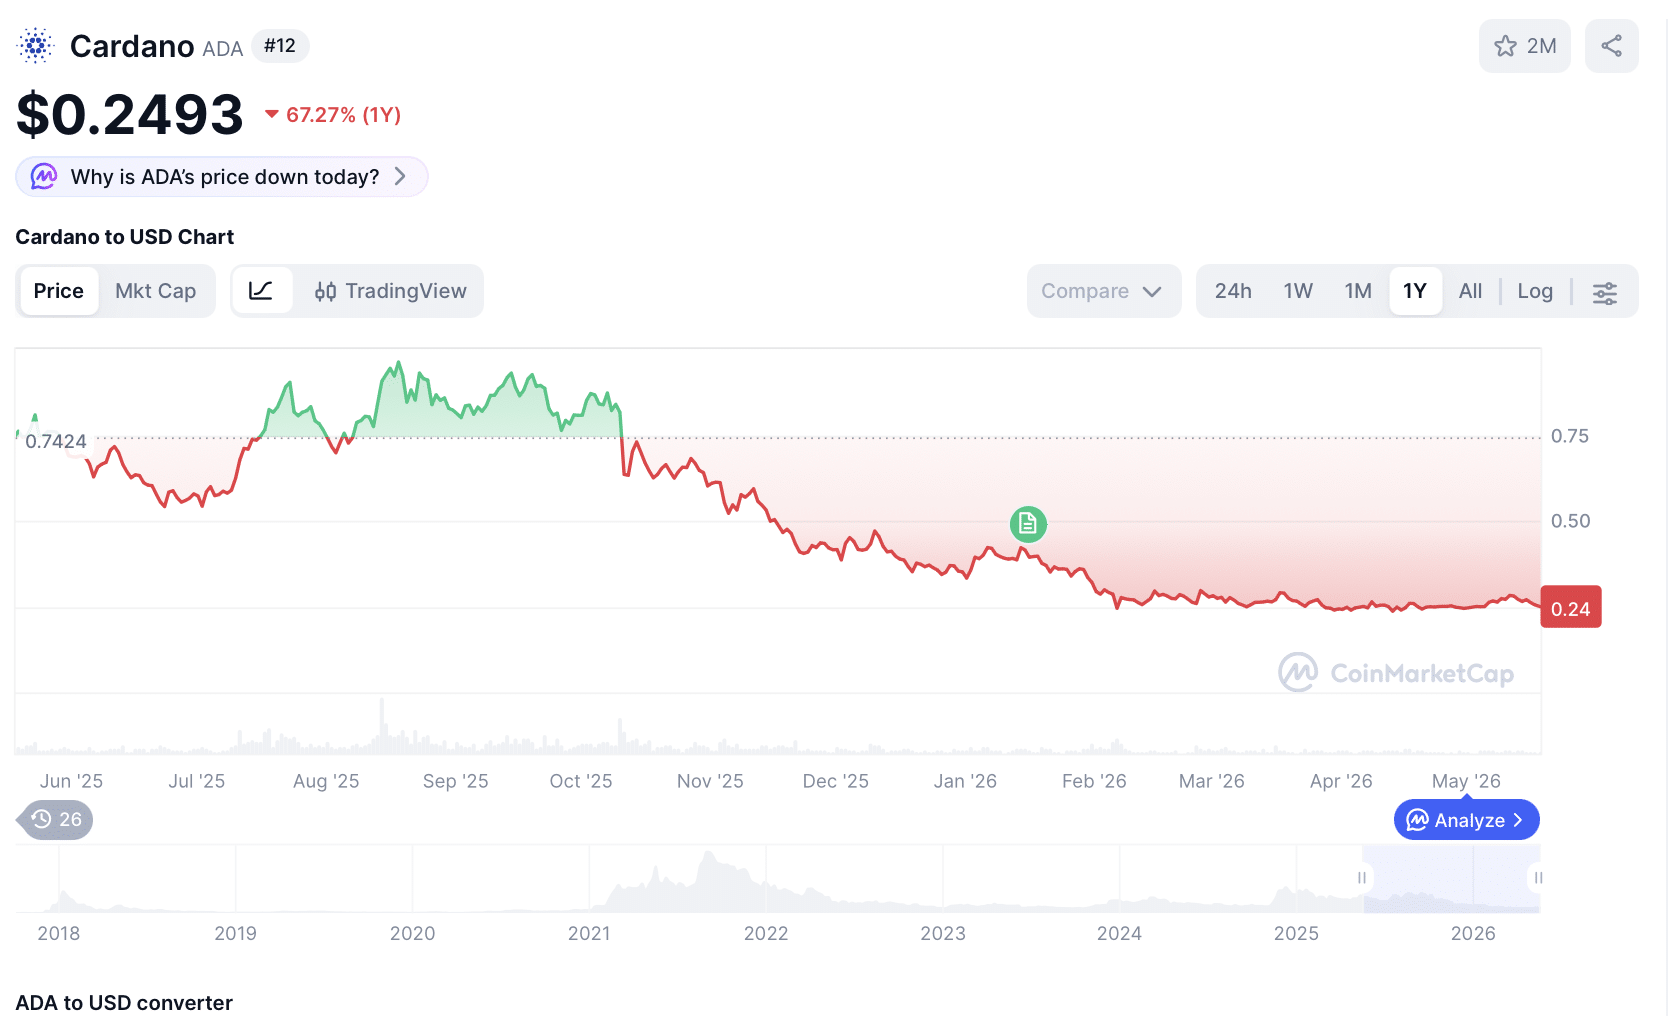
Task: Switch chart to Mkt Cap view
Action: pos(155,291)
